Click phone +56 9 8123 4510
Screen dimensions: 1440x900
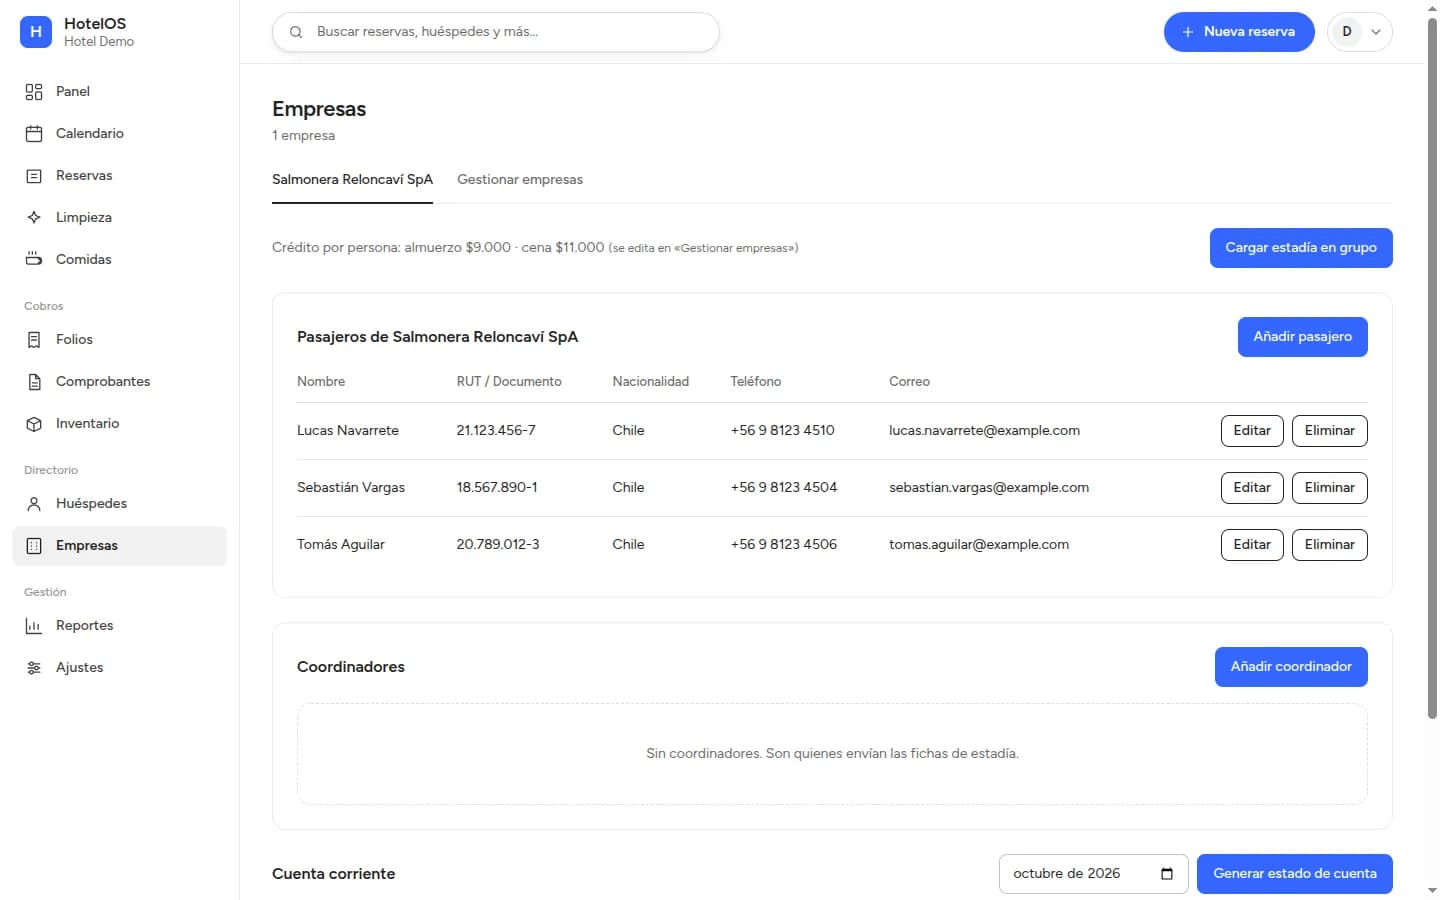click(782, 431)
